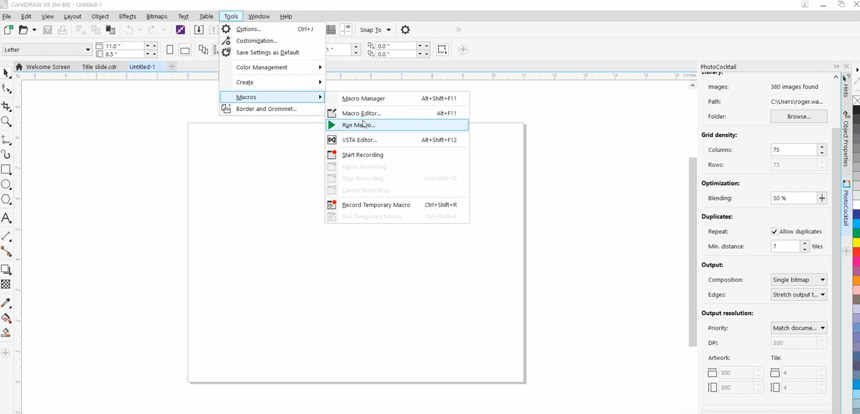Image resolution: width=860 pixels, height=414 pixels.
Task: Choose Start Recording menu item
Action: [397, 155]
